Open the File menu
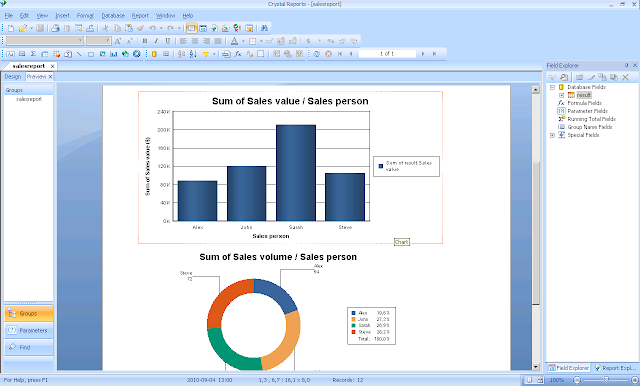The width and height of the screenshot is (640, 386). tap(9, 16)
